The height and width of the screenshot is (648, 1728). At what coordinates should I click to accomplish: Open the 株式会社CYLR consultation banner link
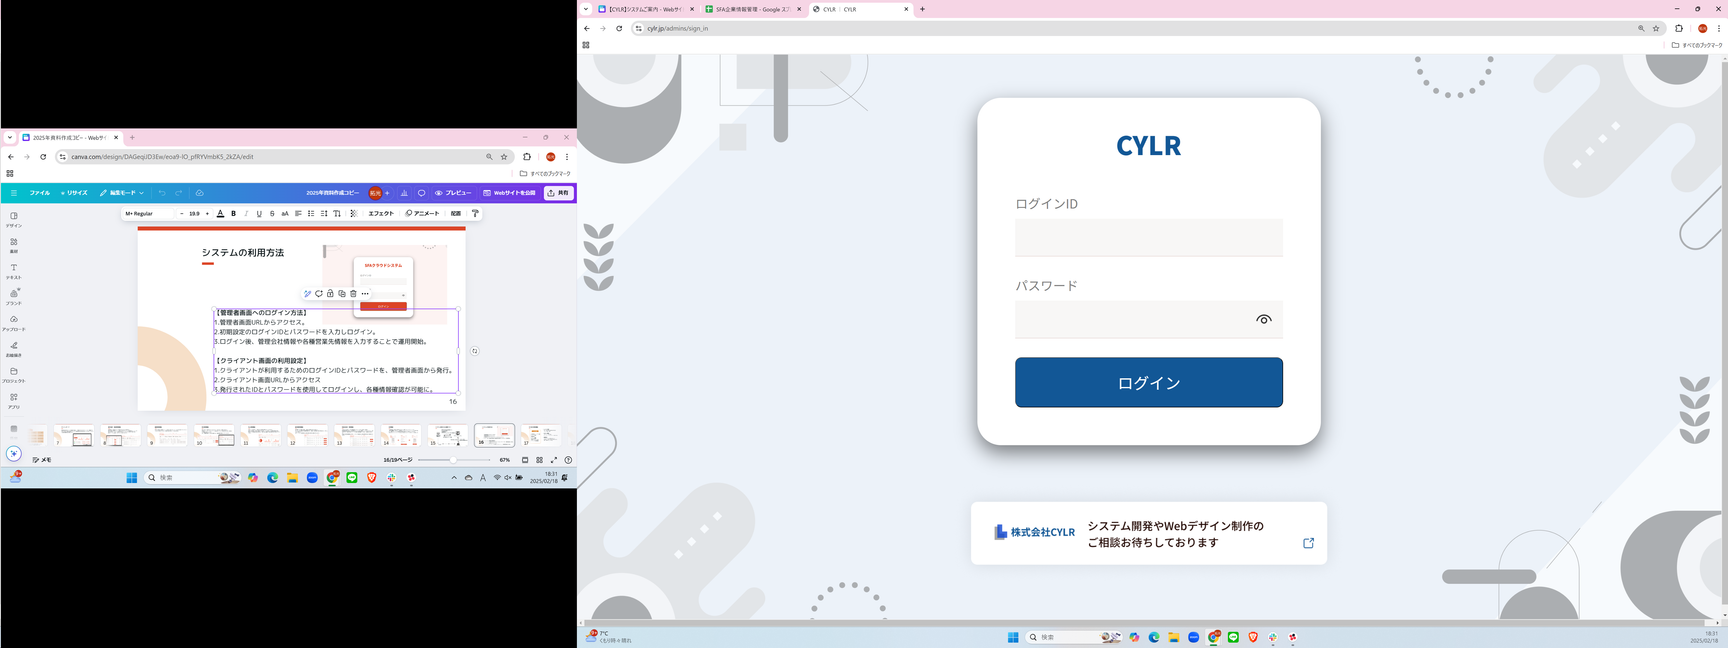1149,533
